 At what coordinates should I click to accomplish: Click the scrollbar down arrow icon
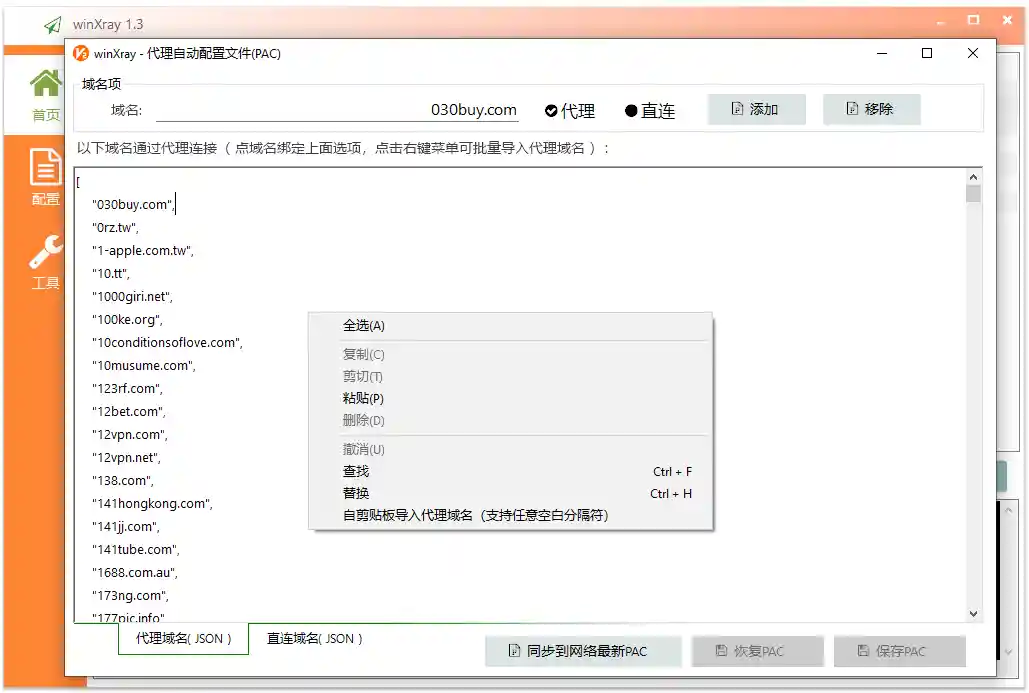coord(973,613)
